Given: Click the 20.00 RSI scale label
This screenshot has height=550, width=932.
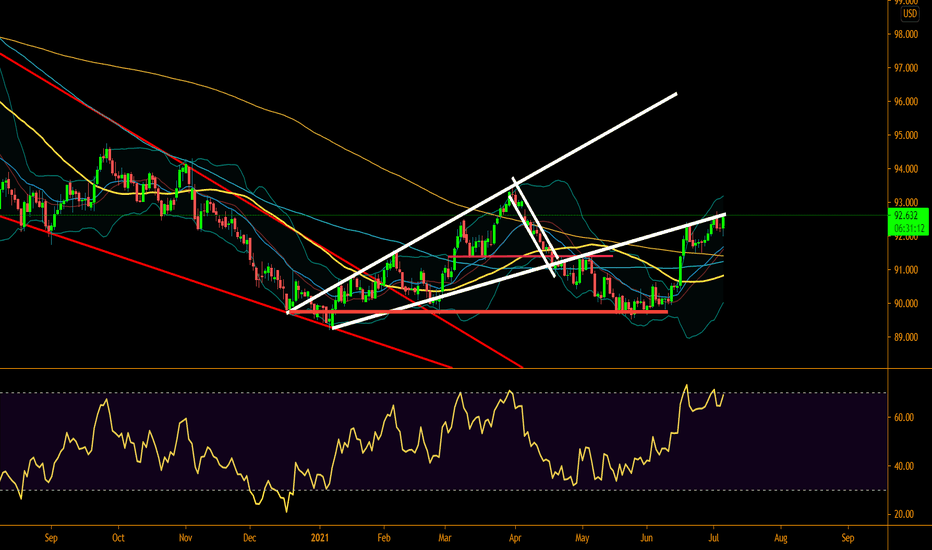Looking at the screenshot, I should (903, 515).
